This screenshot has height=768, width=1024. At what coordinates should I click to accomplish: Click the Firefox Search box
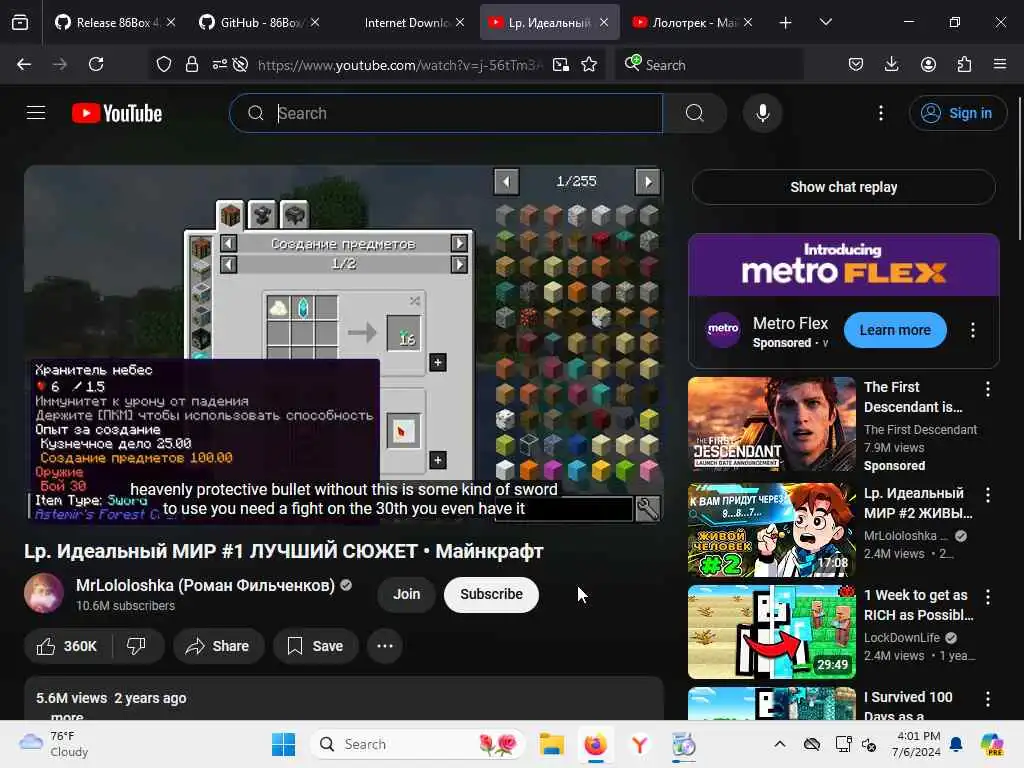coord(710,64)
